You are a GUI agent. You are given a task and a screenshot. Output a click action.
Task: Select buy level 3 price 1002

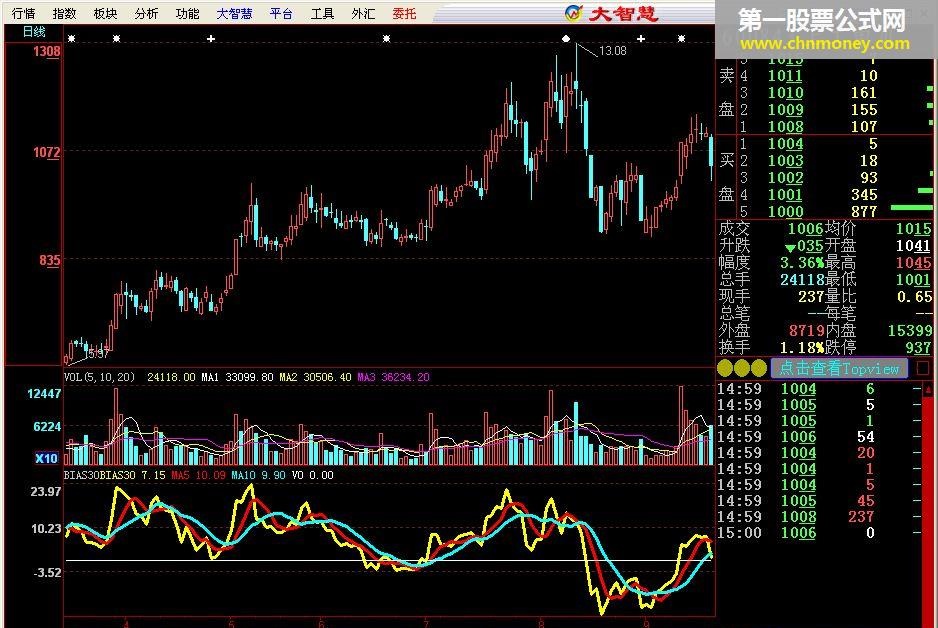click(x=785, y=178)
